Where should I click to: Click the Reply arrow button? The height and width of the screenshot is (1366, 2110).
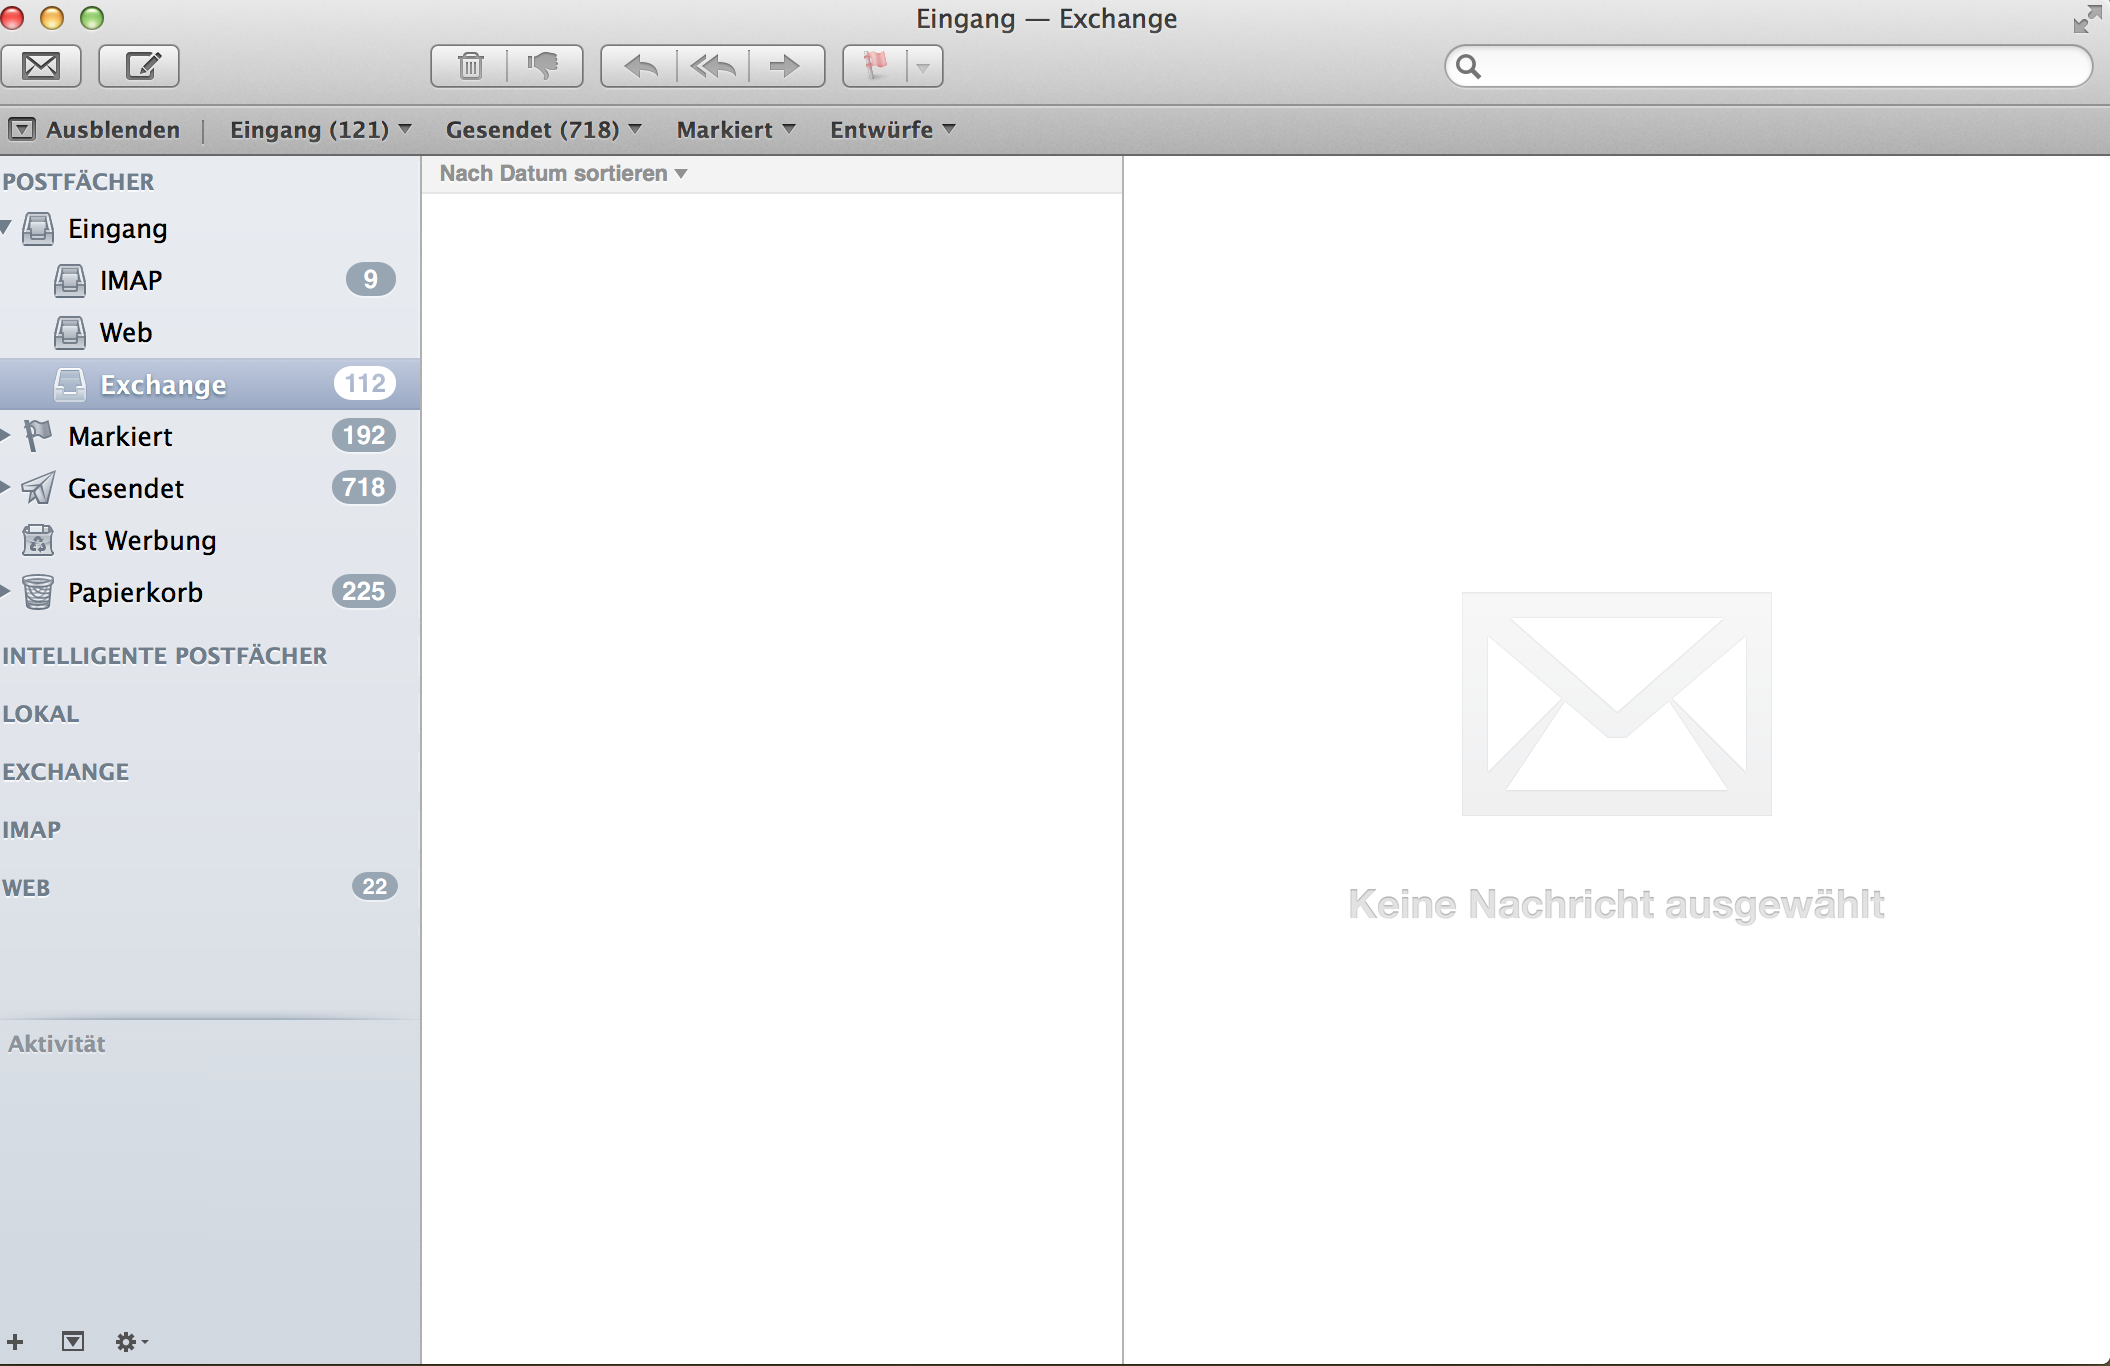point(640,66)
